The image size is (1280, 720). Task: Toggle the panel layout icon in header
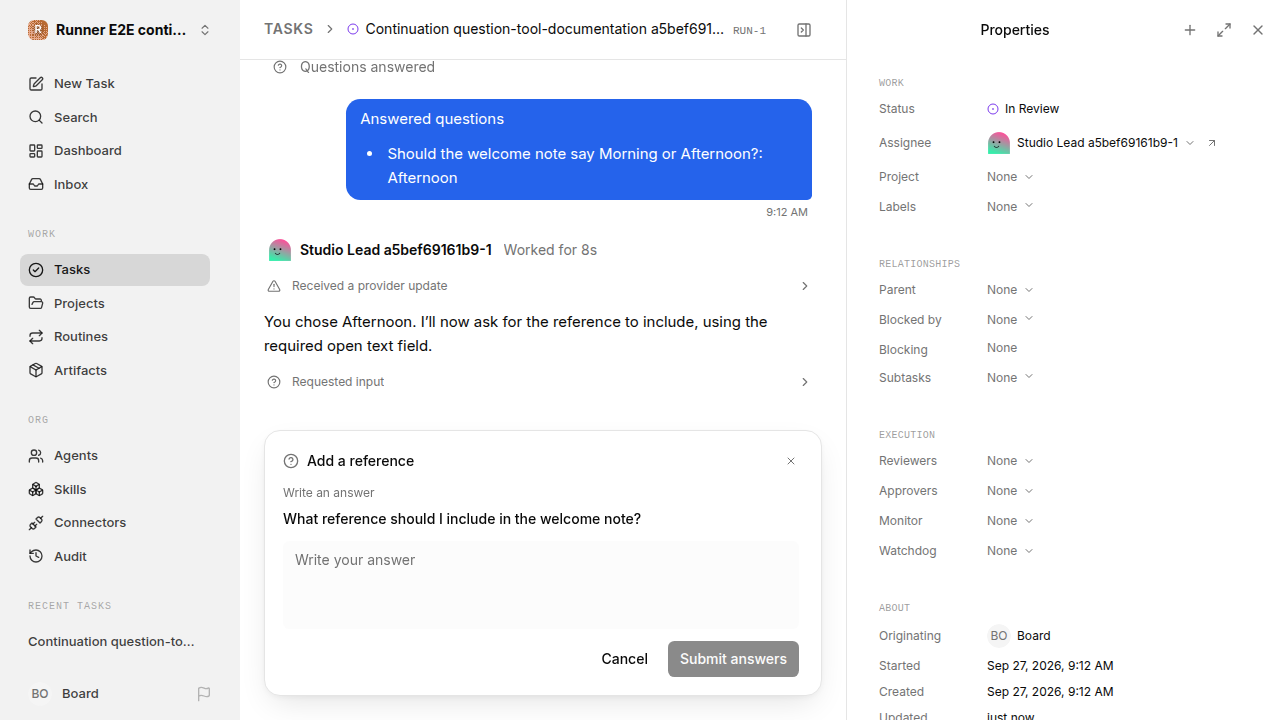[x=804, y=30]
